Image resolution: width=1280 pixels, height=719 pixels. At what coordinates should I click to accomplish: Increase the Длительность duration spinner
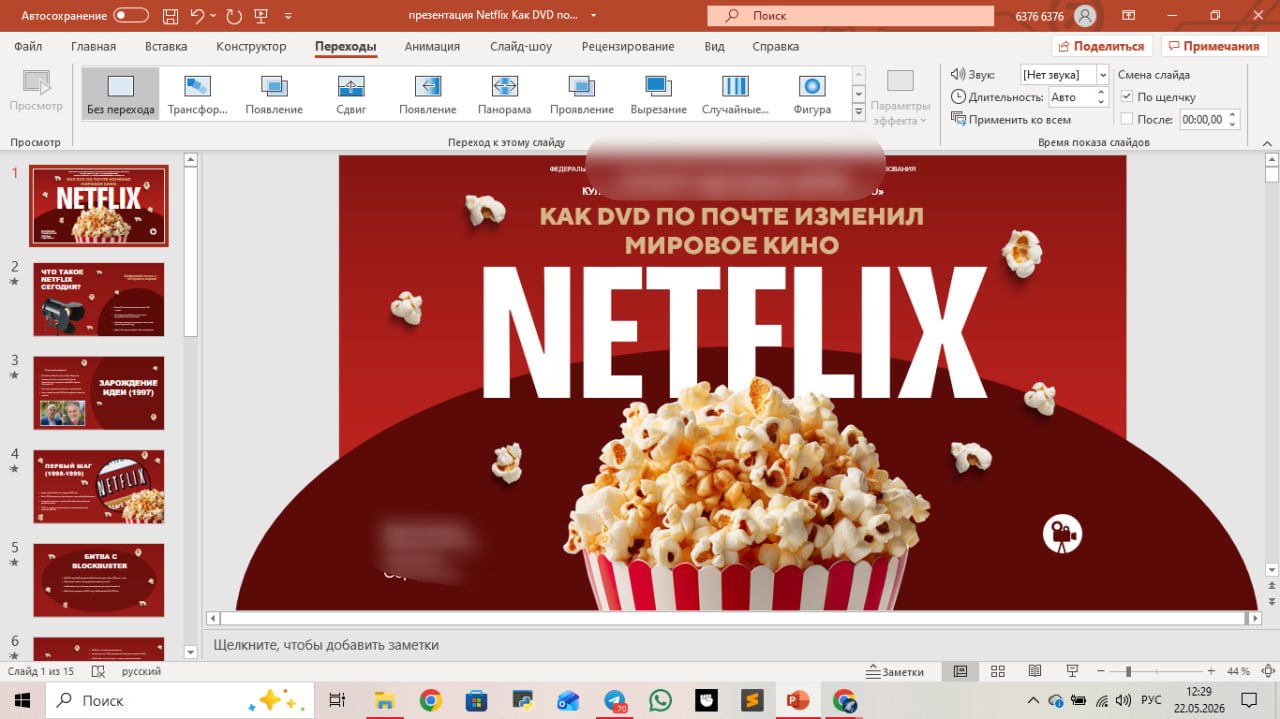click(1102, 92)
